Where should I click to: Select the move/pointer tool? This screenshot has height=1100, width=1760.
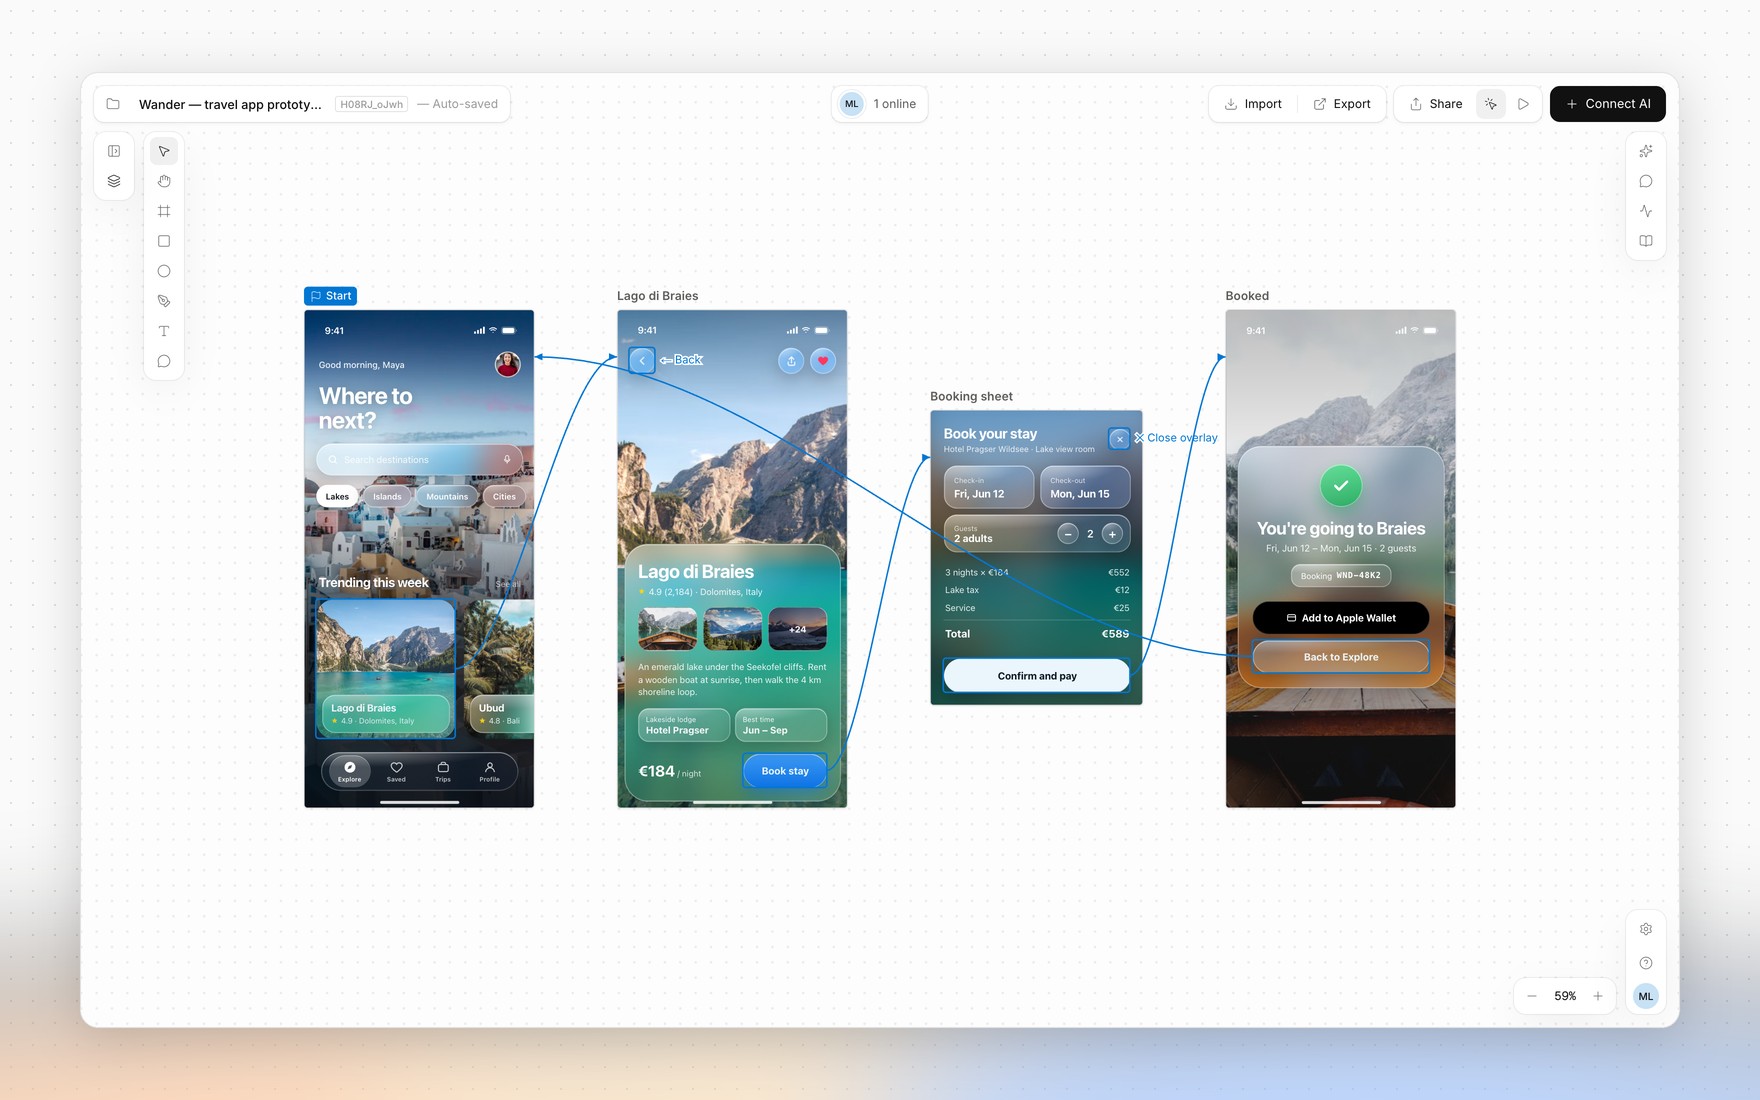[x=164, y=151]
